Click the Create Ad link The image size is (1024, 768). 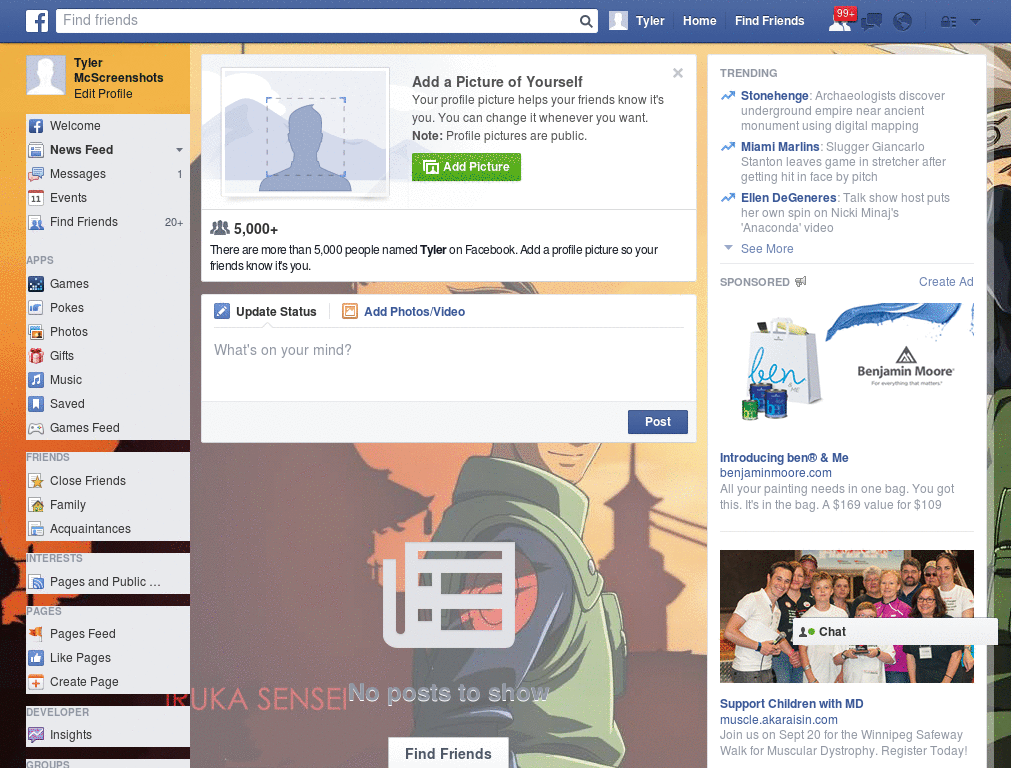click(946, 282)
